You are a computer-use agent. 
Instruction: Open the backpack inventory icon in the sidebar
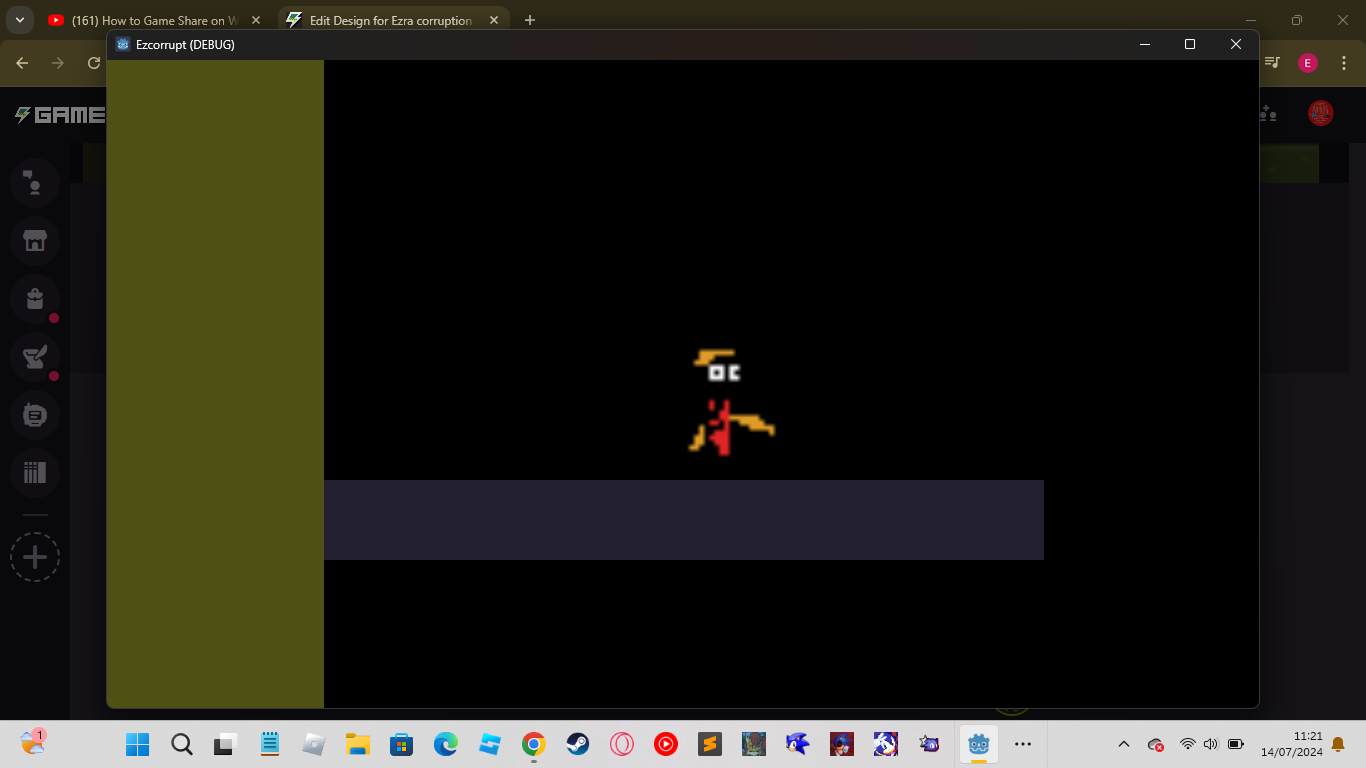(35, 299)
